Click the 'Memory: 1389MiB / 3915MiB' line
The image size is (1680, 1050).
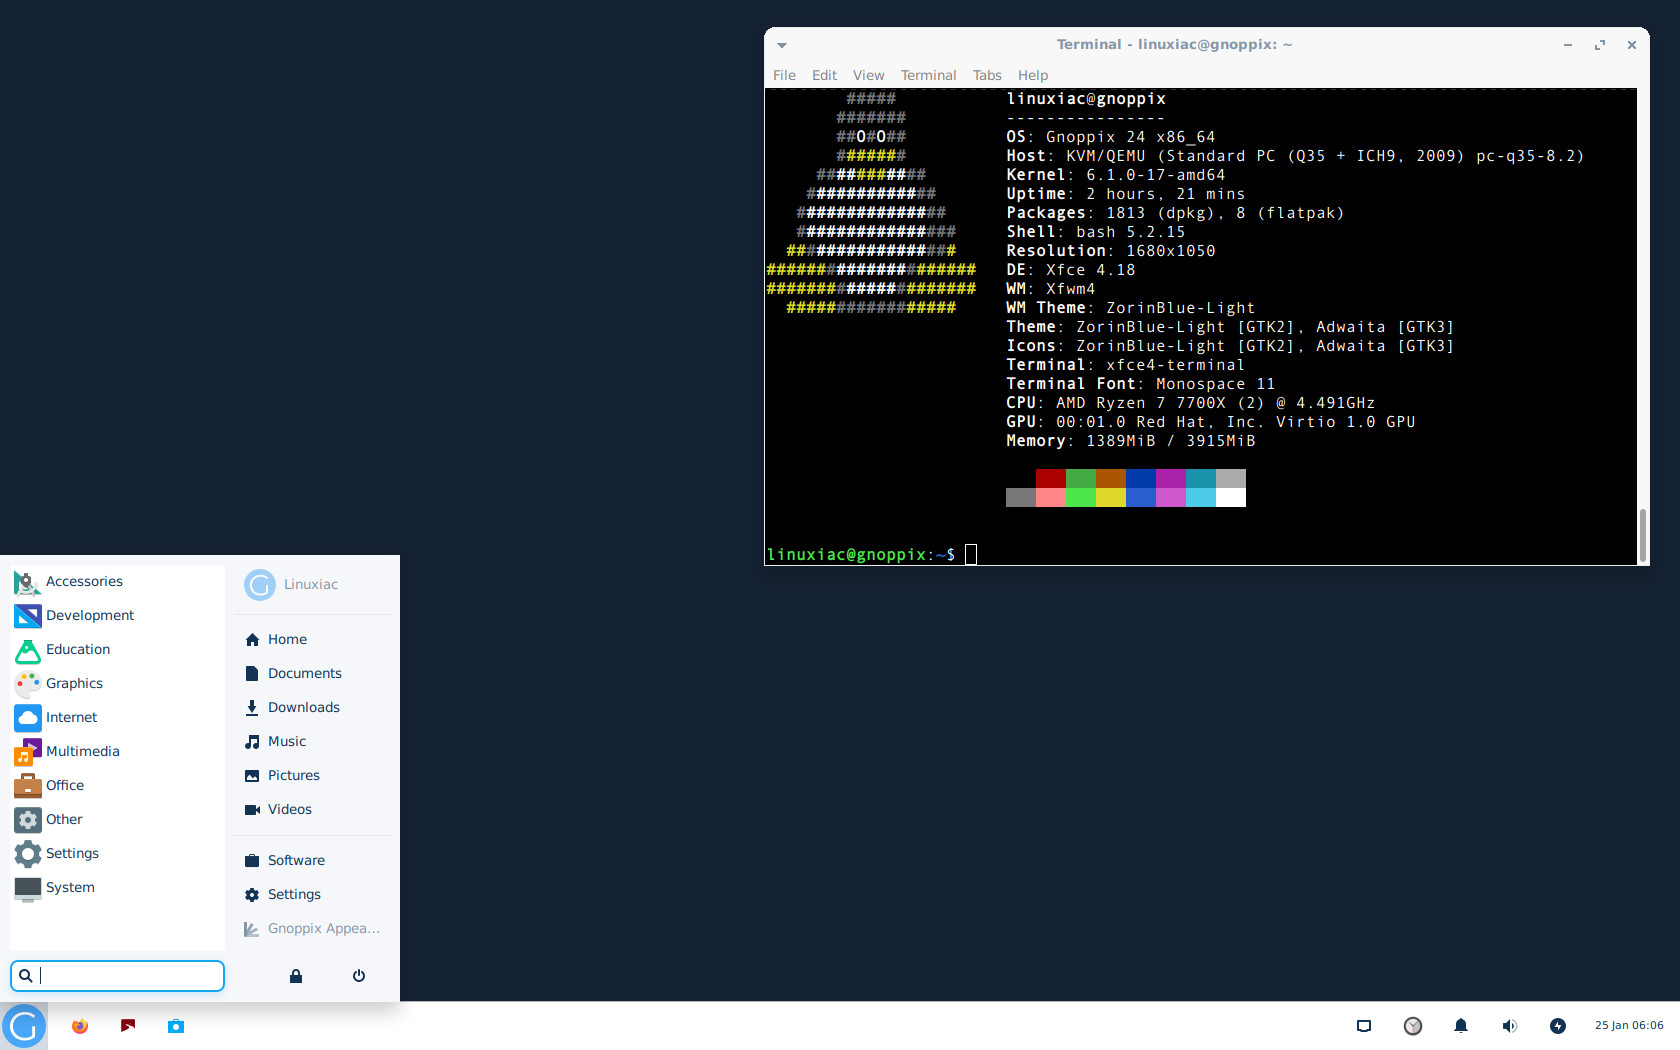(1130, 441)
